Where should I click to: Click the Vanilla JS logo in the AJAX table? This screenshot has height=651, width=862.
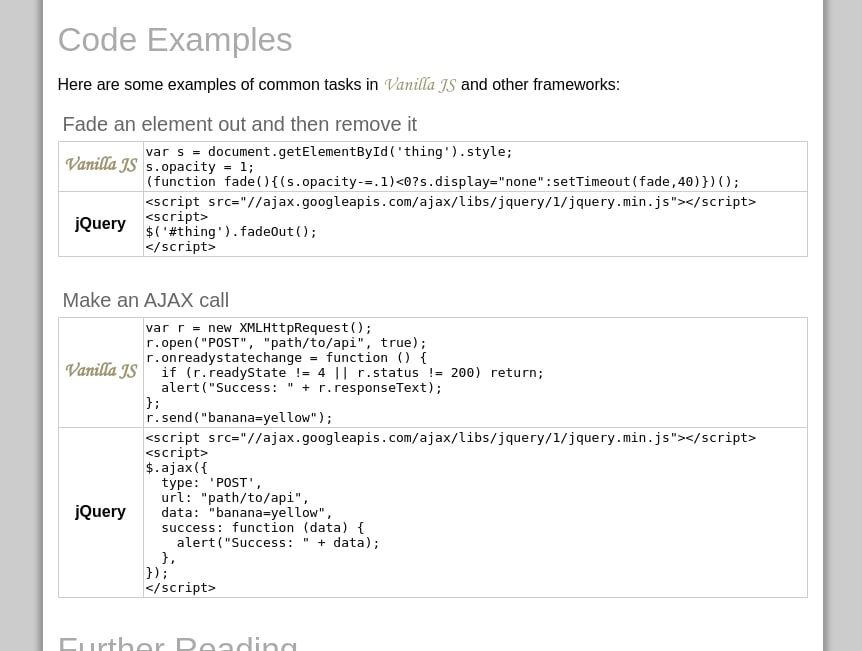[101, 371]
